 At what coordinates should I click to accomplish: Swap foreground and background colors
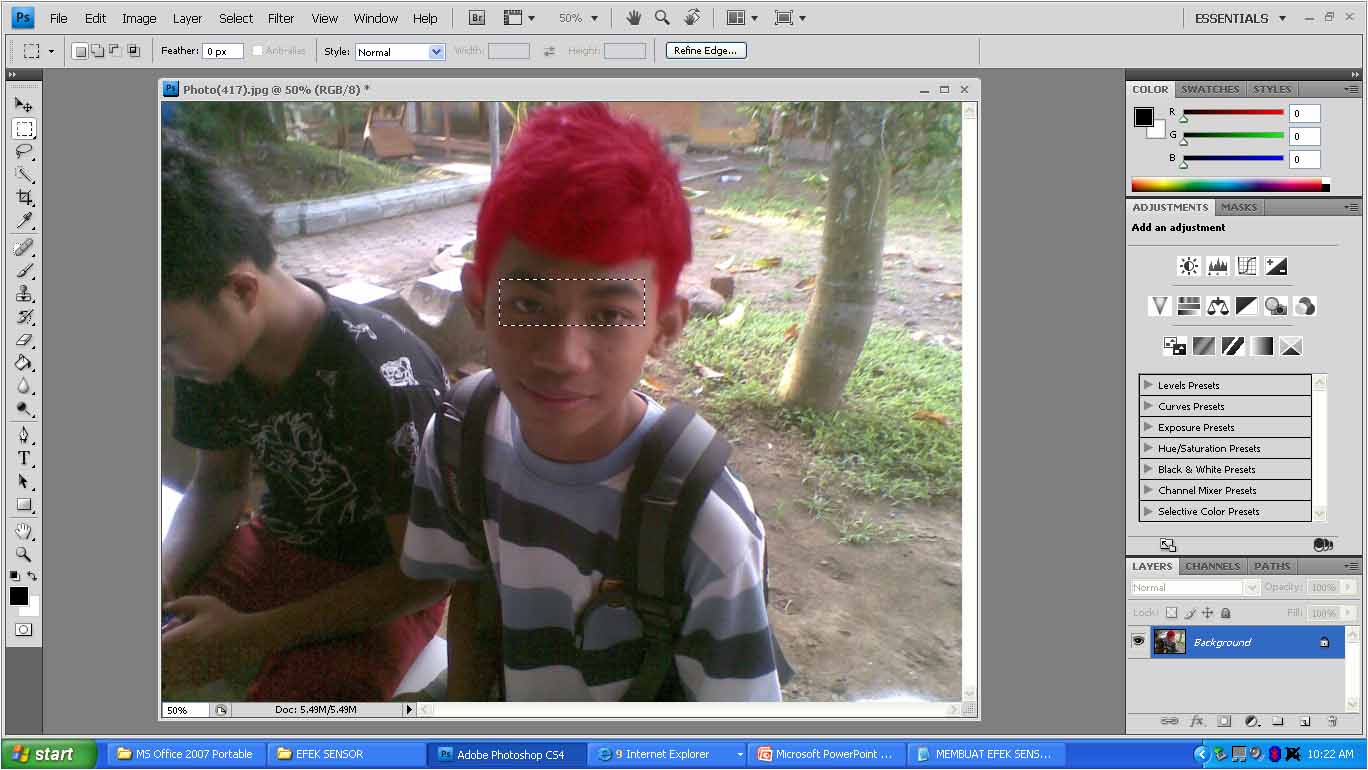click(x=32, y=576)
